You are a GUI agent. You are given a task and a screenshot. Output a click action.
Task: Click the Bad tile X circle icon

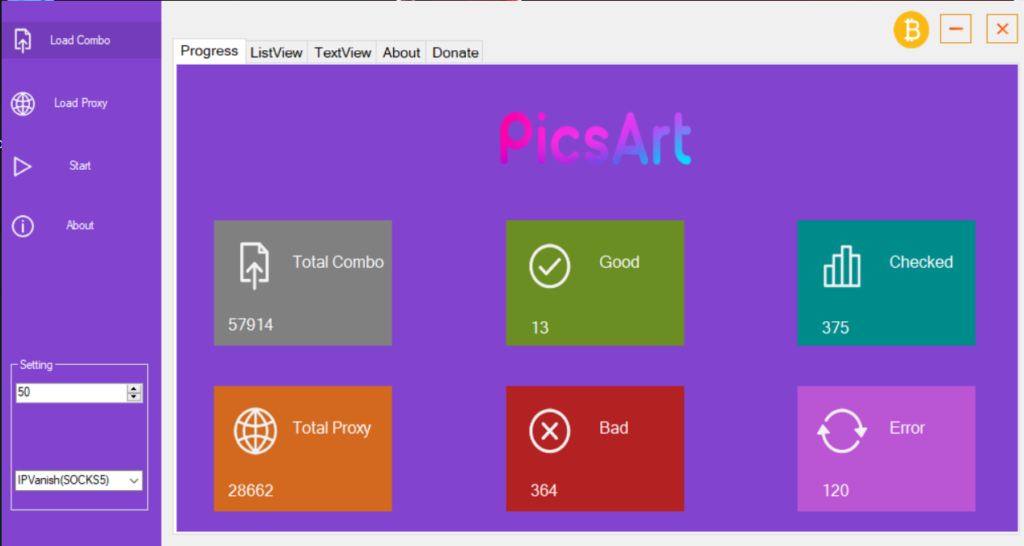[549, 431]
